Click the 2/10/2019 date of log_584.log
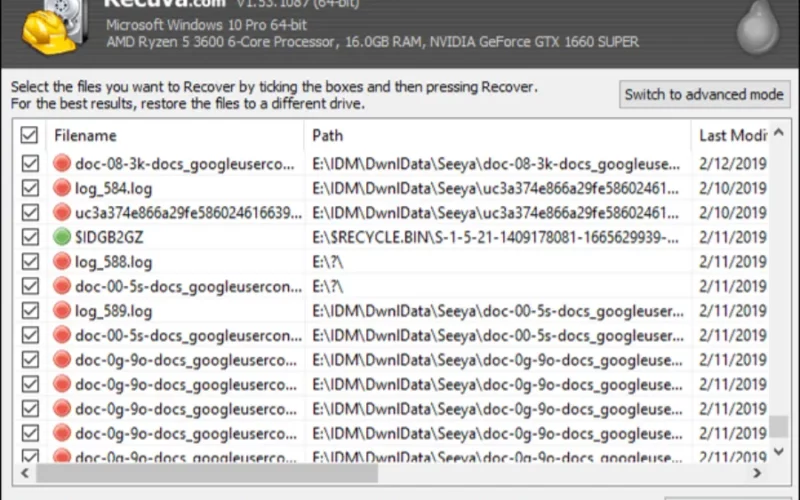800x500 pixels. pyautogui.click(x=733, y=188)
